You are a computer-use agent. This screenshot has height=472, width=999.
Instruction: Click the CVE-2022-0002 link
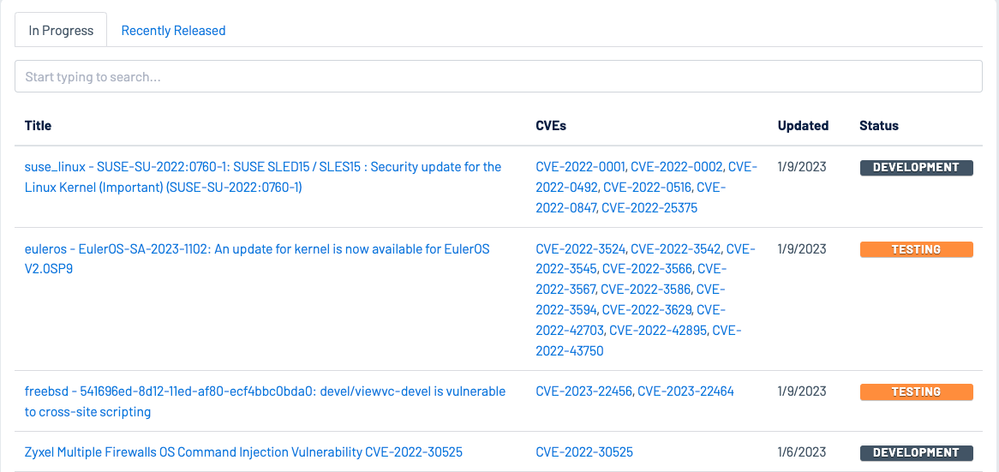point(676,167)
